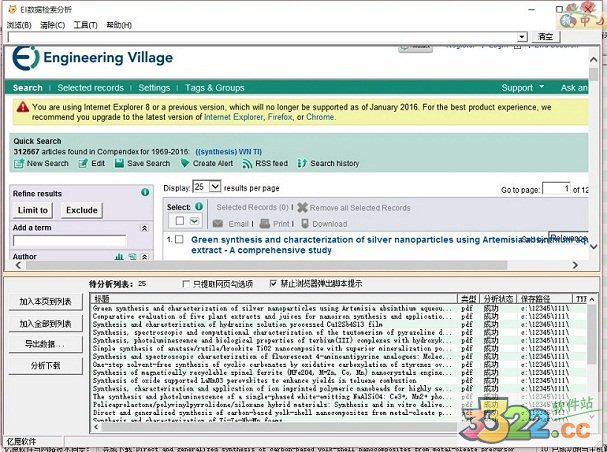Click the 清空 button
Viewport: 607px width, 452px height.
545,37
